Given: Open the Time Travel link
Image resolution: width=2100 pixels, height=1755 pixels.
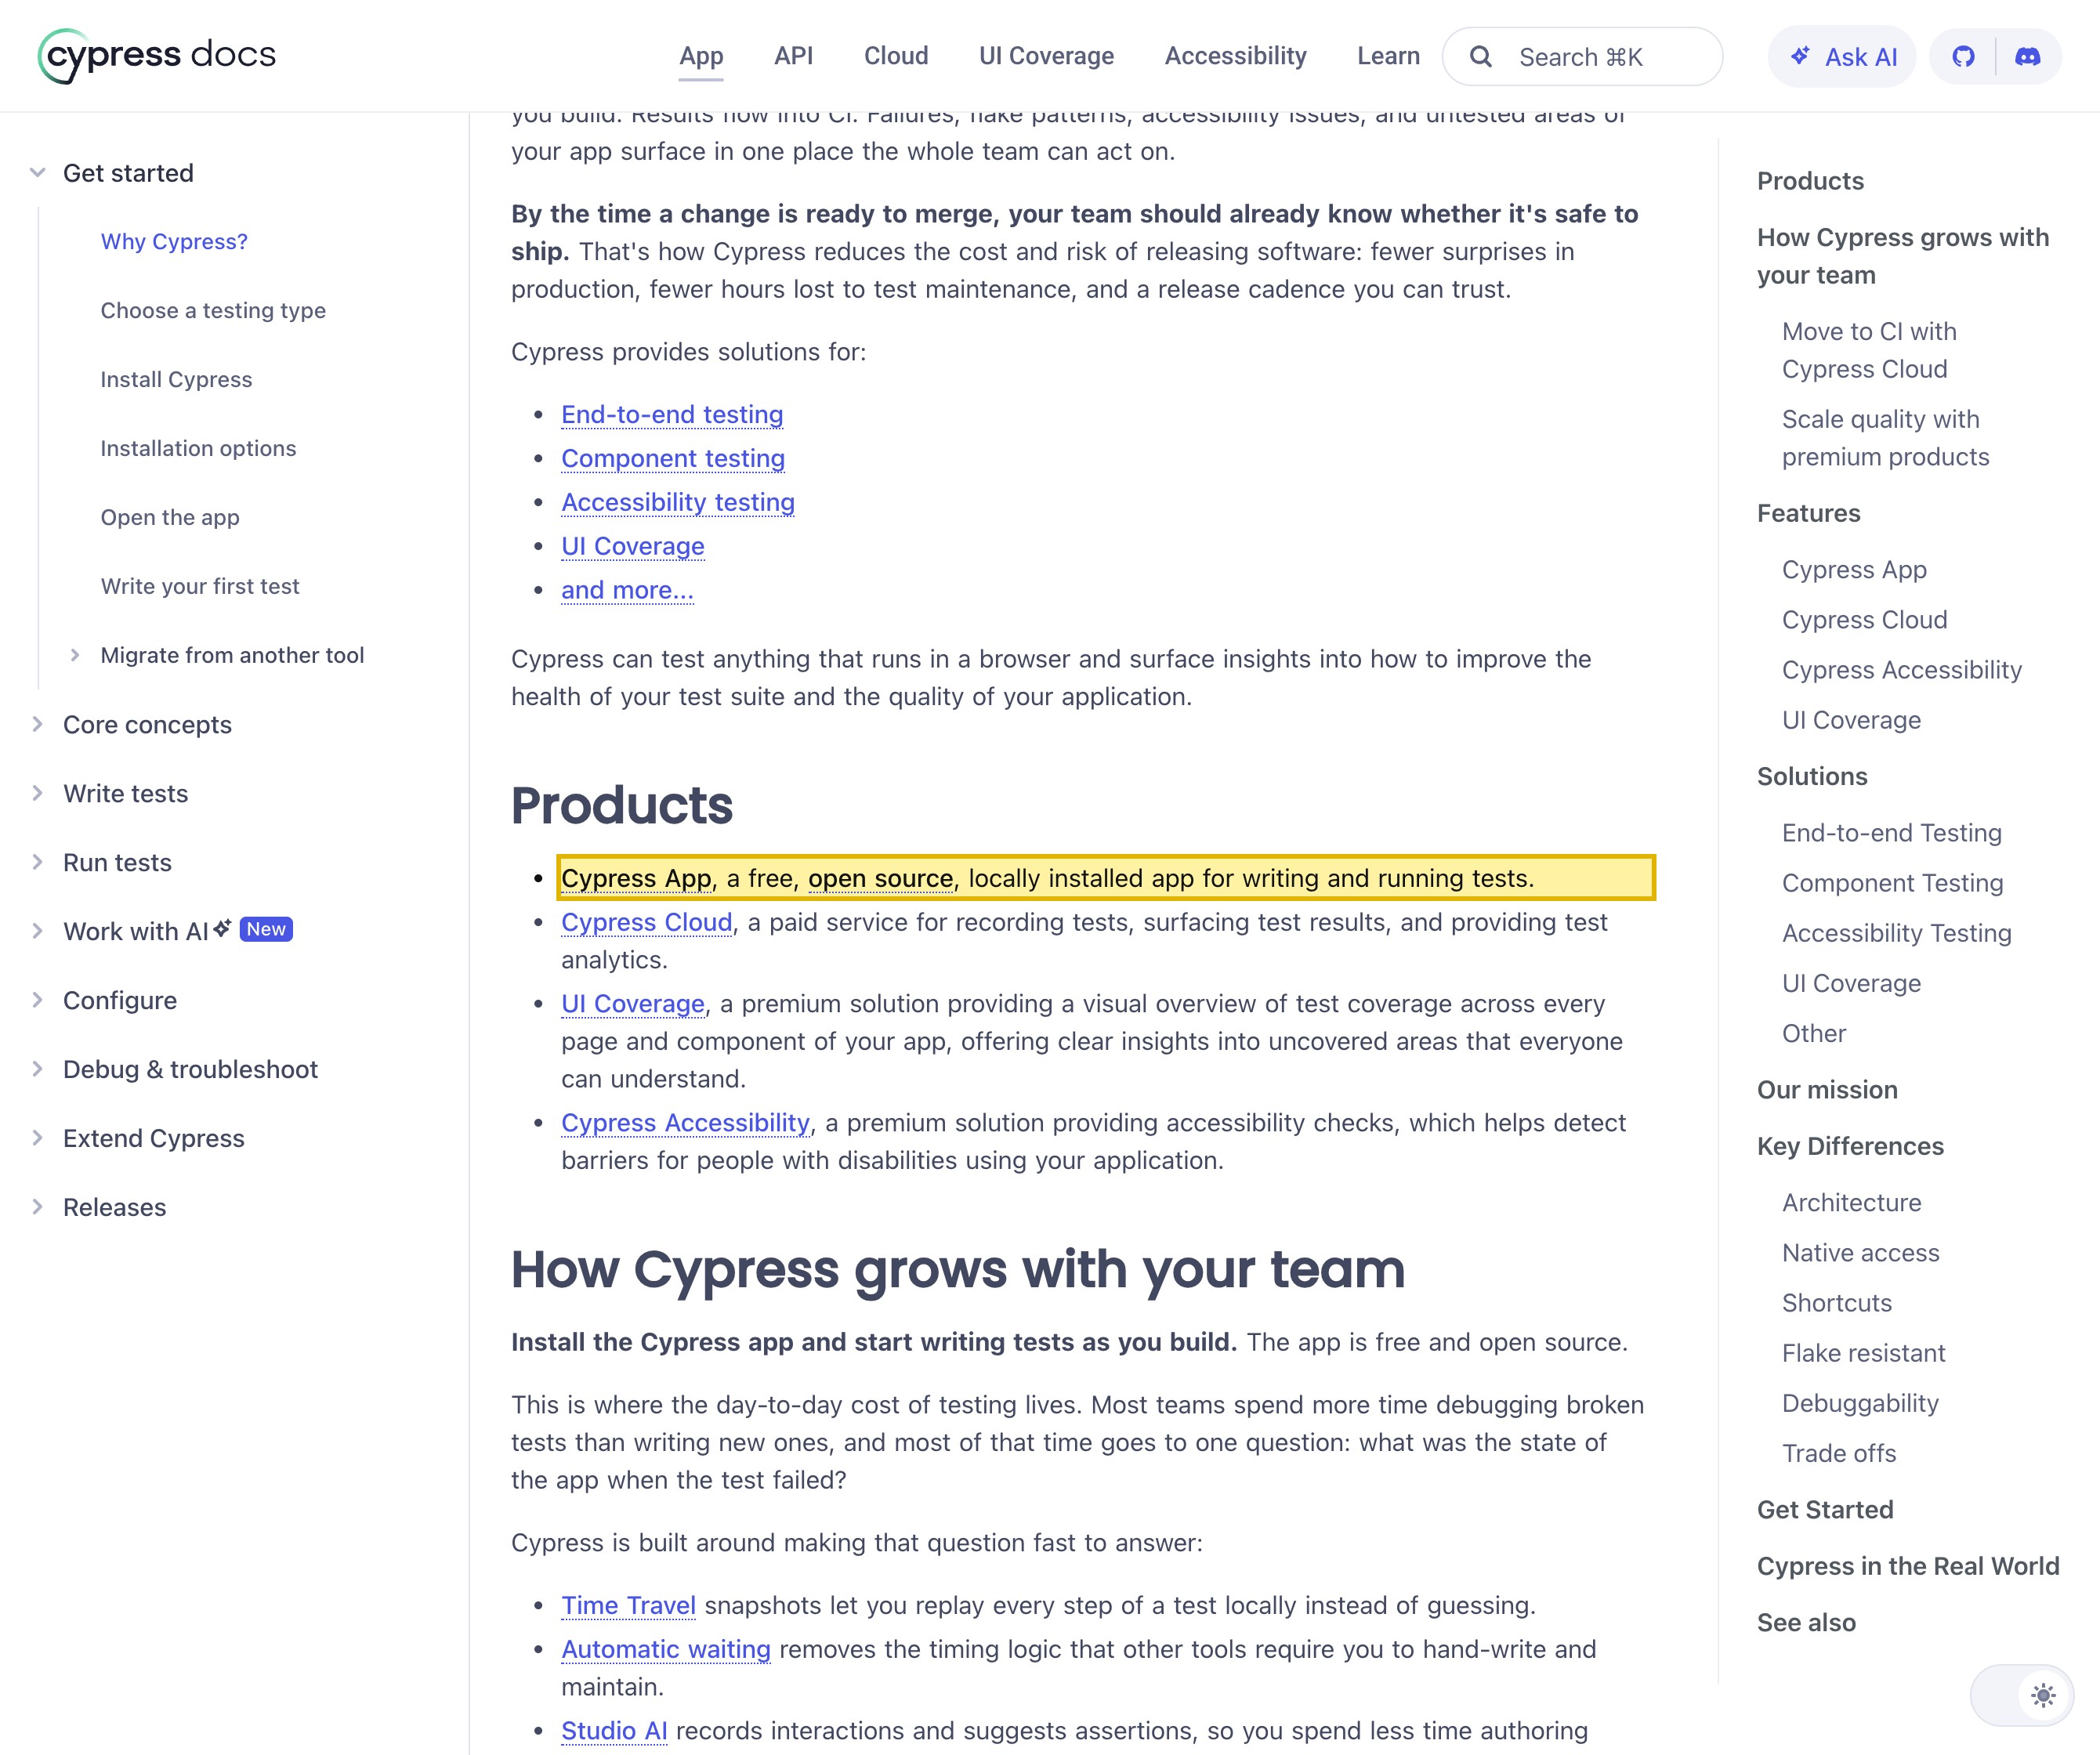Looking at the screenshot, I should 628,1605.
